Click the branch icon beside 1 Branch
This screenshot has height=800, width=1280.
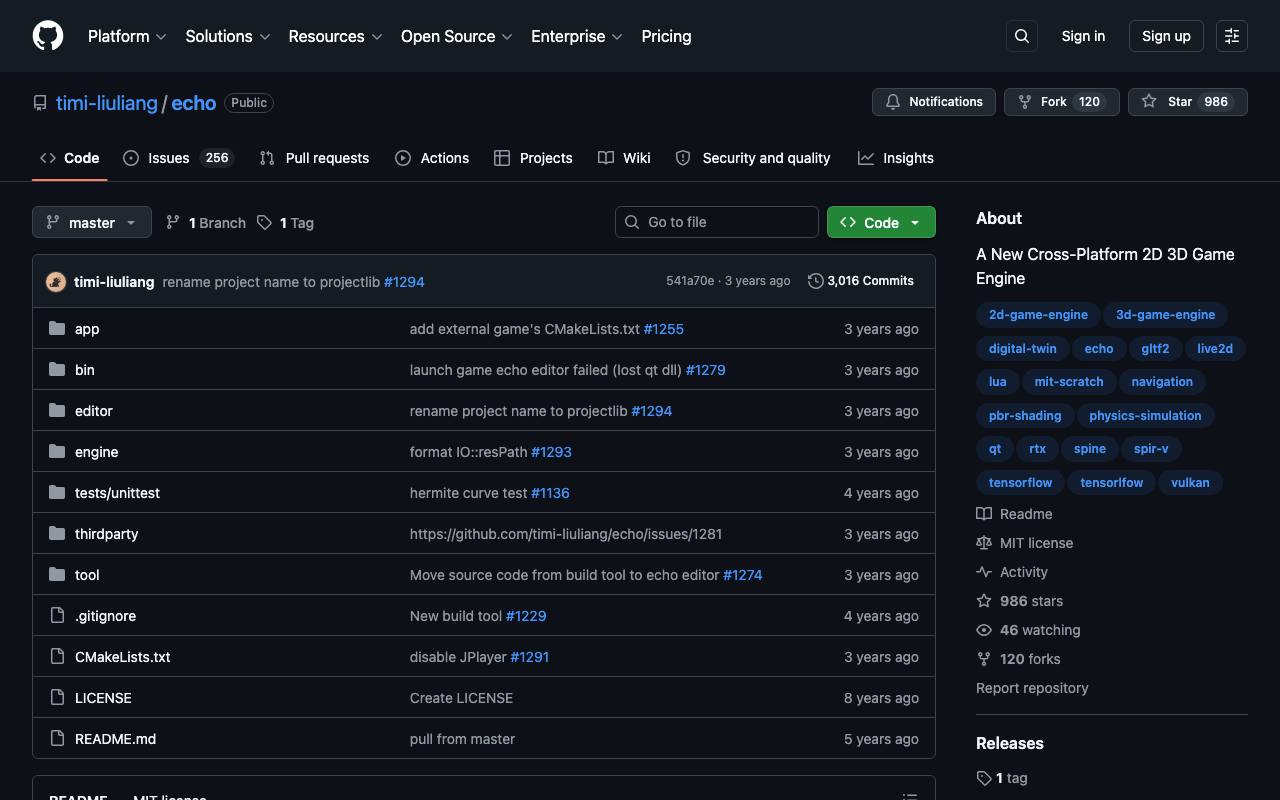tap(173, 223)
